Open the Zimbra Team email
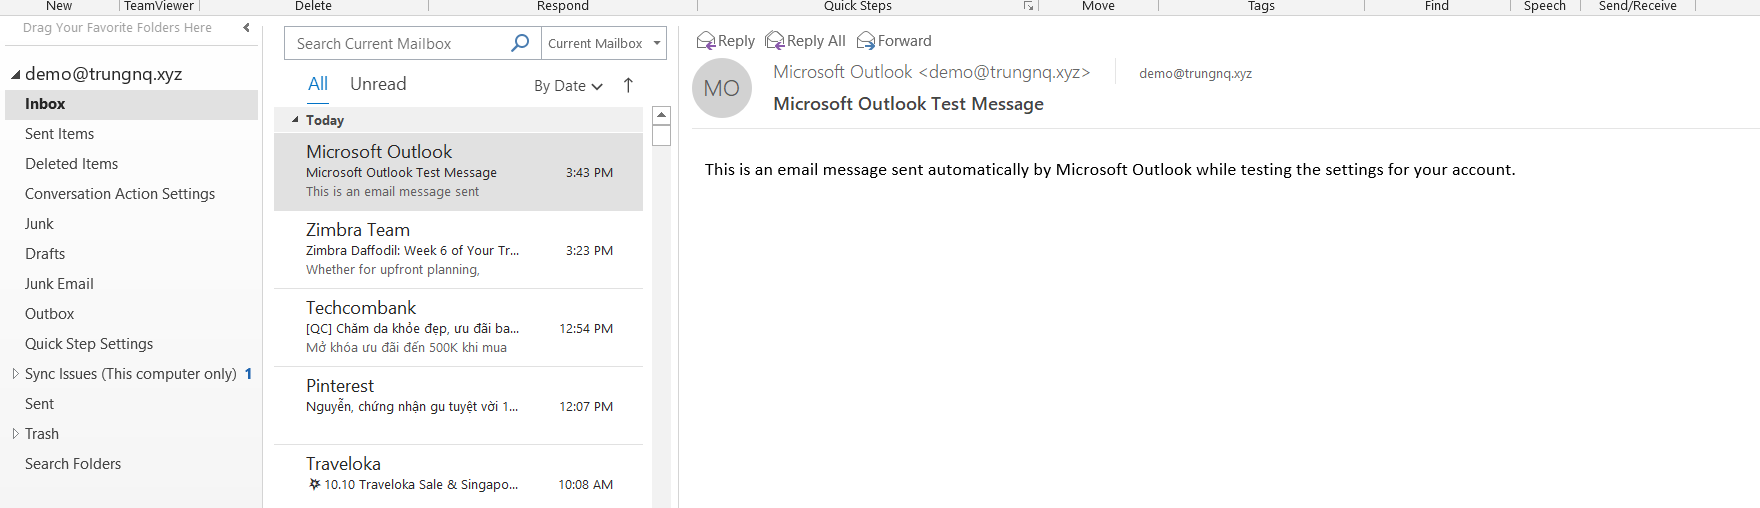Screen dimensions: 1760x508 point(458,250)
